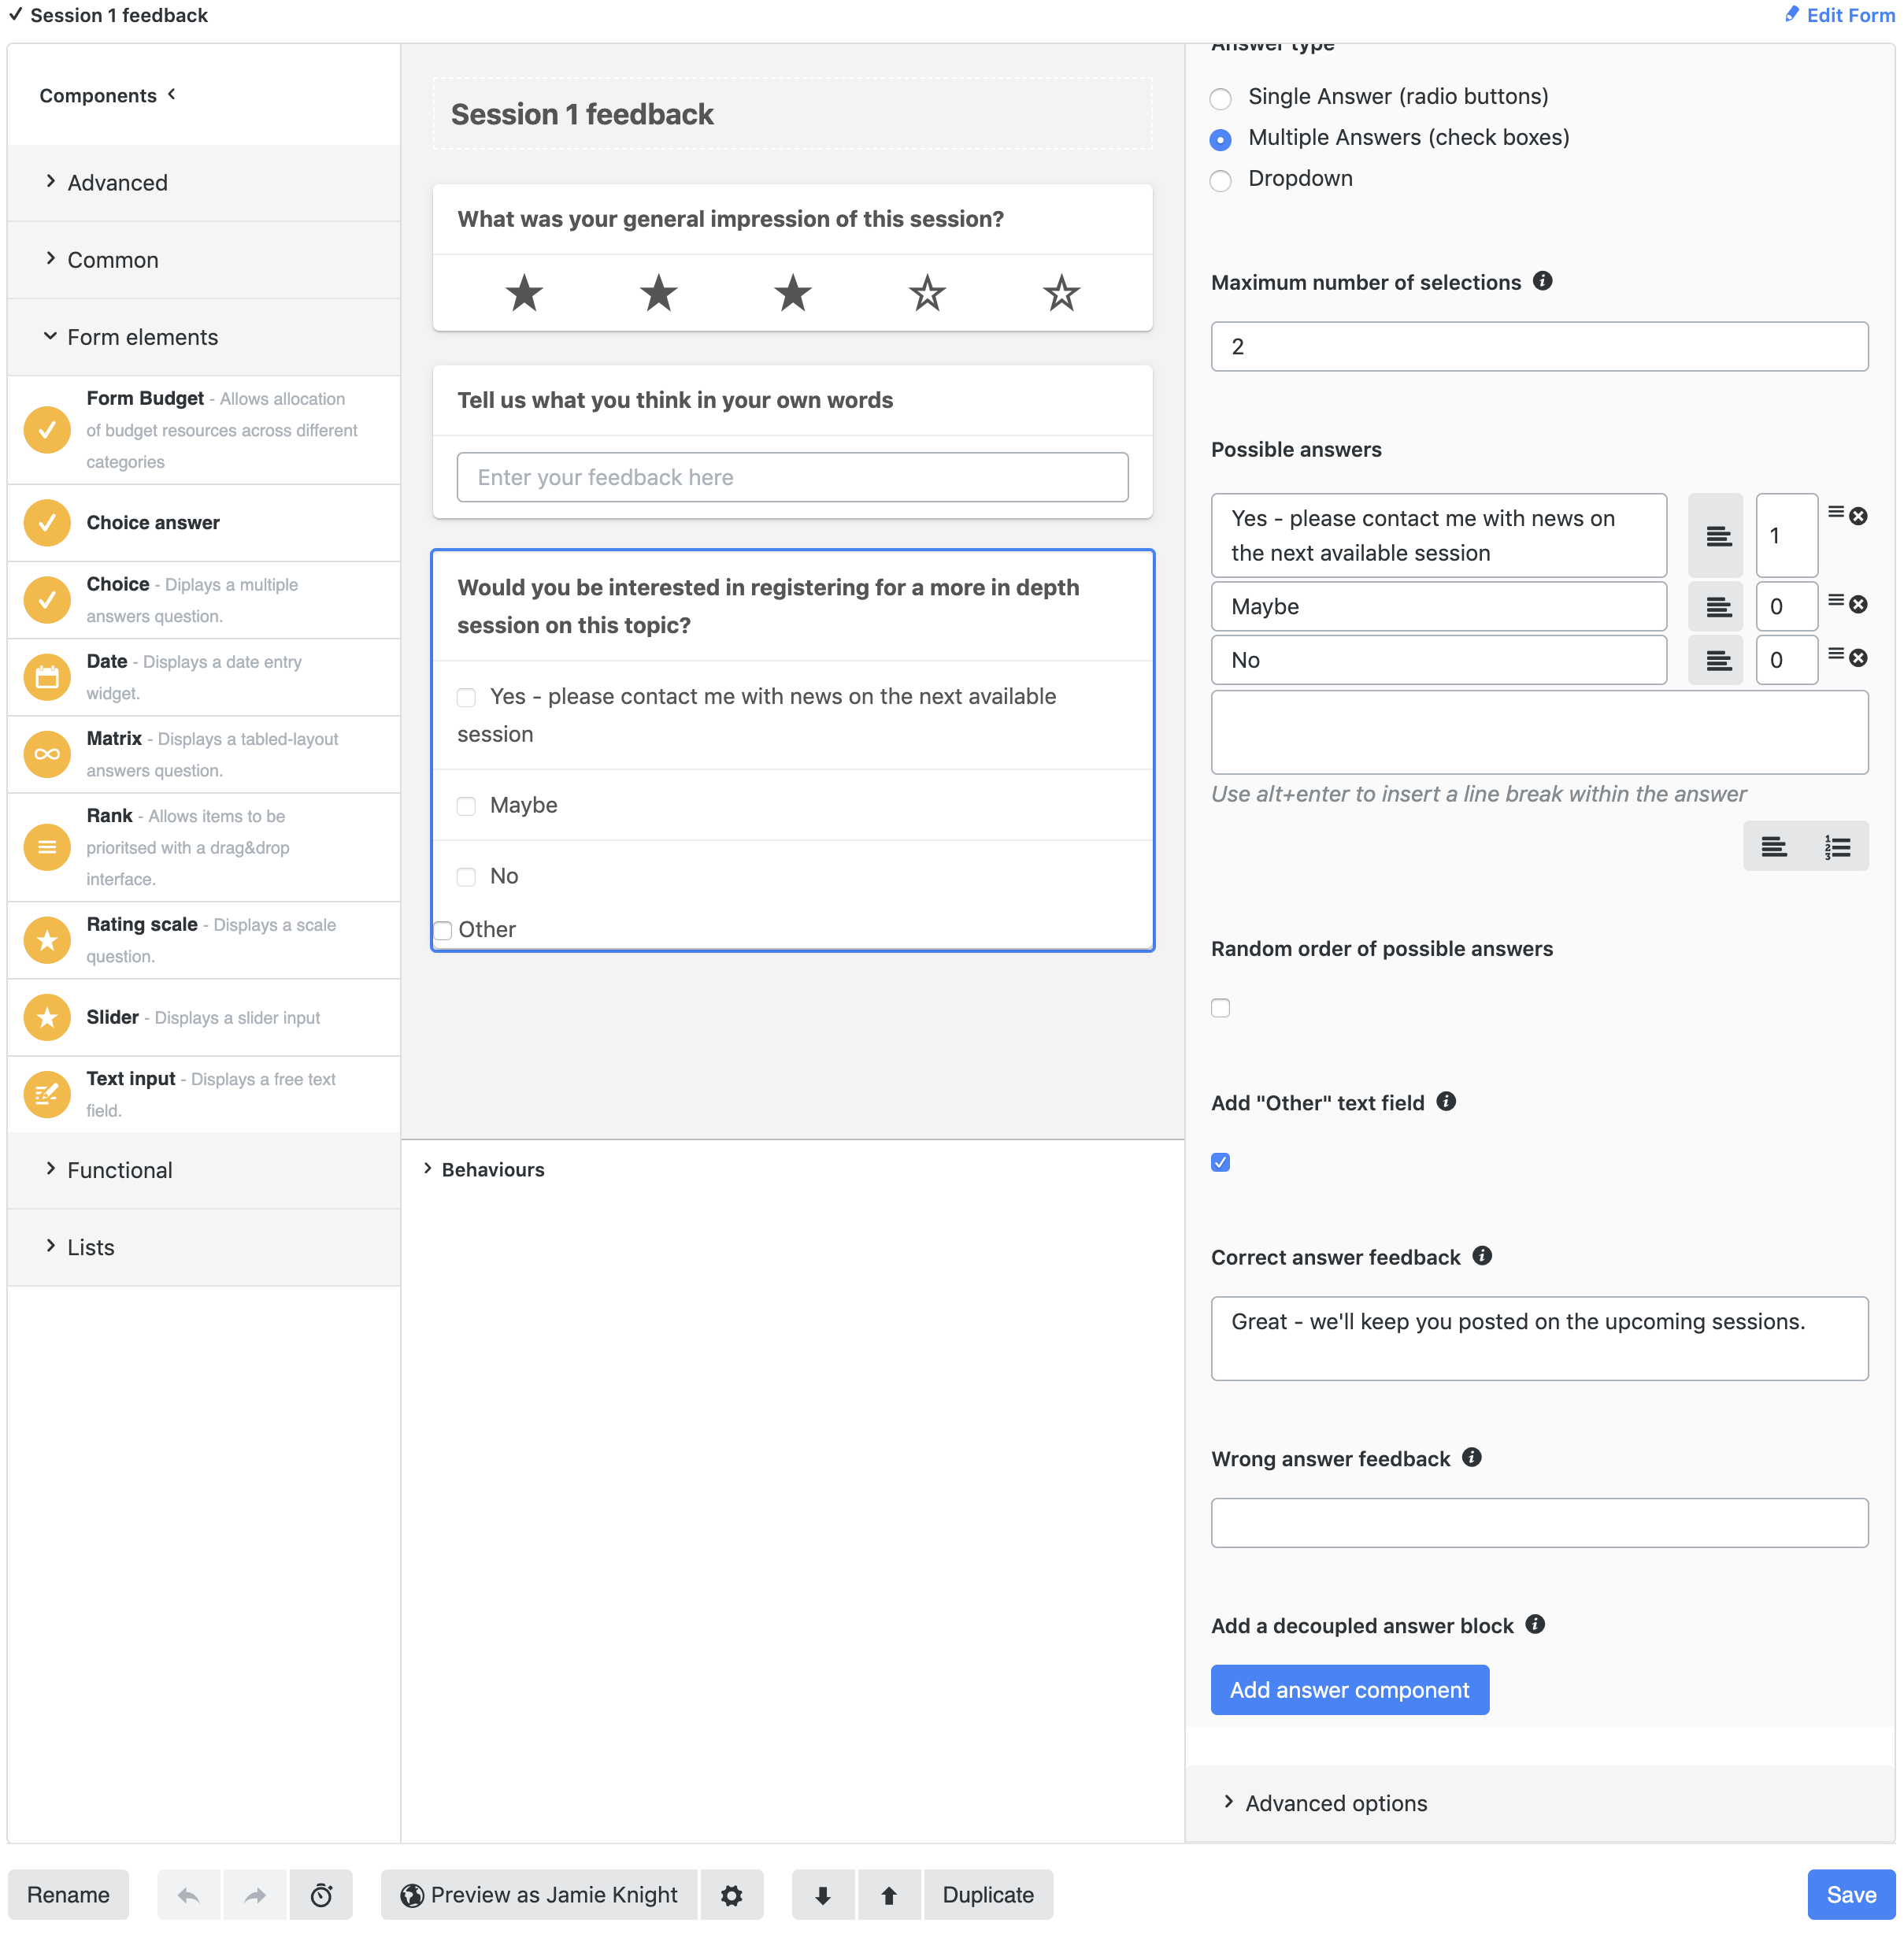The image size is (1904, 1934).
Task: Check the Other preview checkbox
Action: (x=443, y=930)
